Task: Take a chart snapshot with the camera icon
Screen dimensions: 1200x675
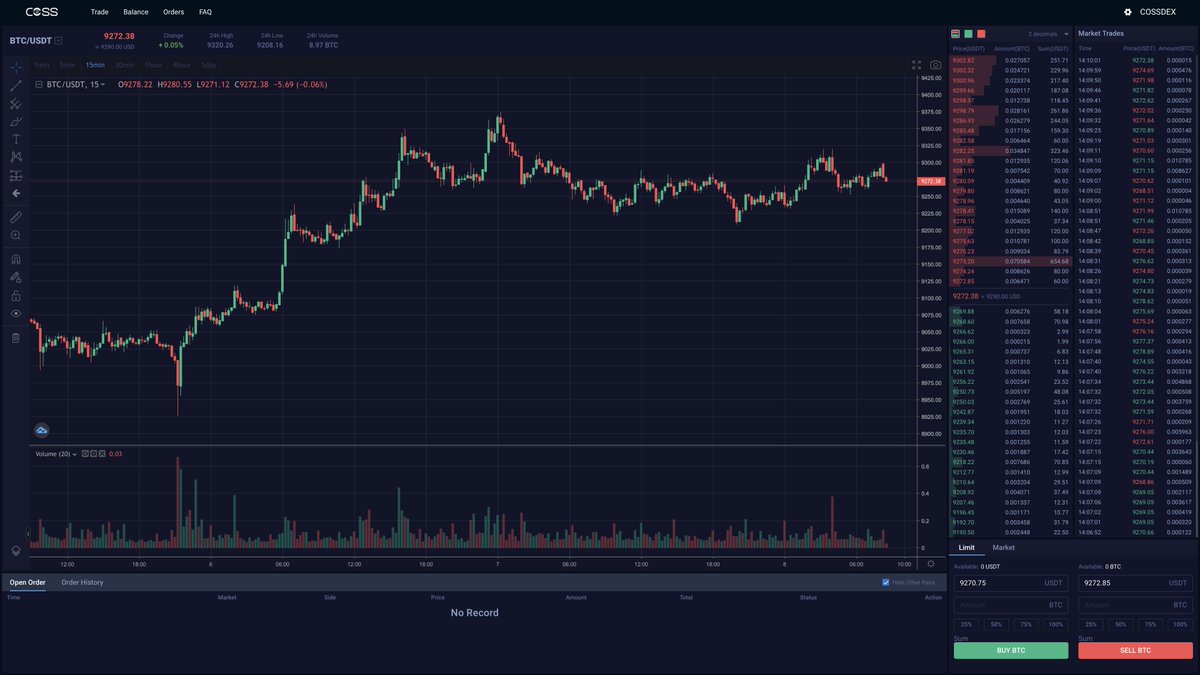Action: [935, 63]
